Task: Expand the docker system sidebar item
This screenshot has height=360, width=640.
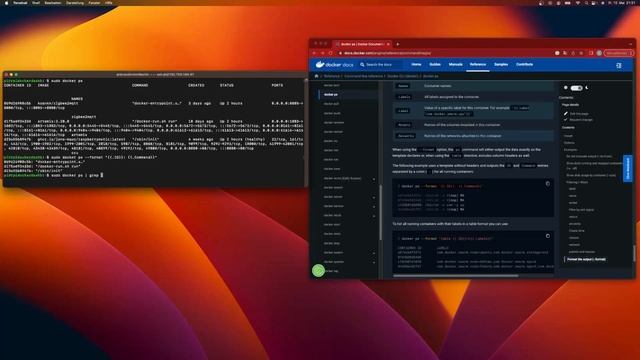Action: click(x=374, y=262)
